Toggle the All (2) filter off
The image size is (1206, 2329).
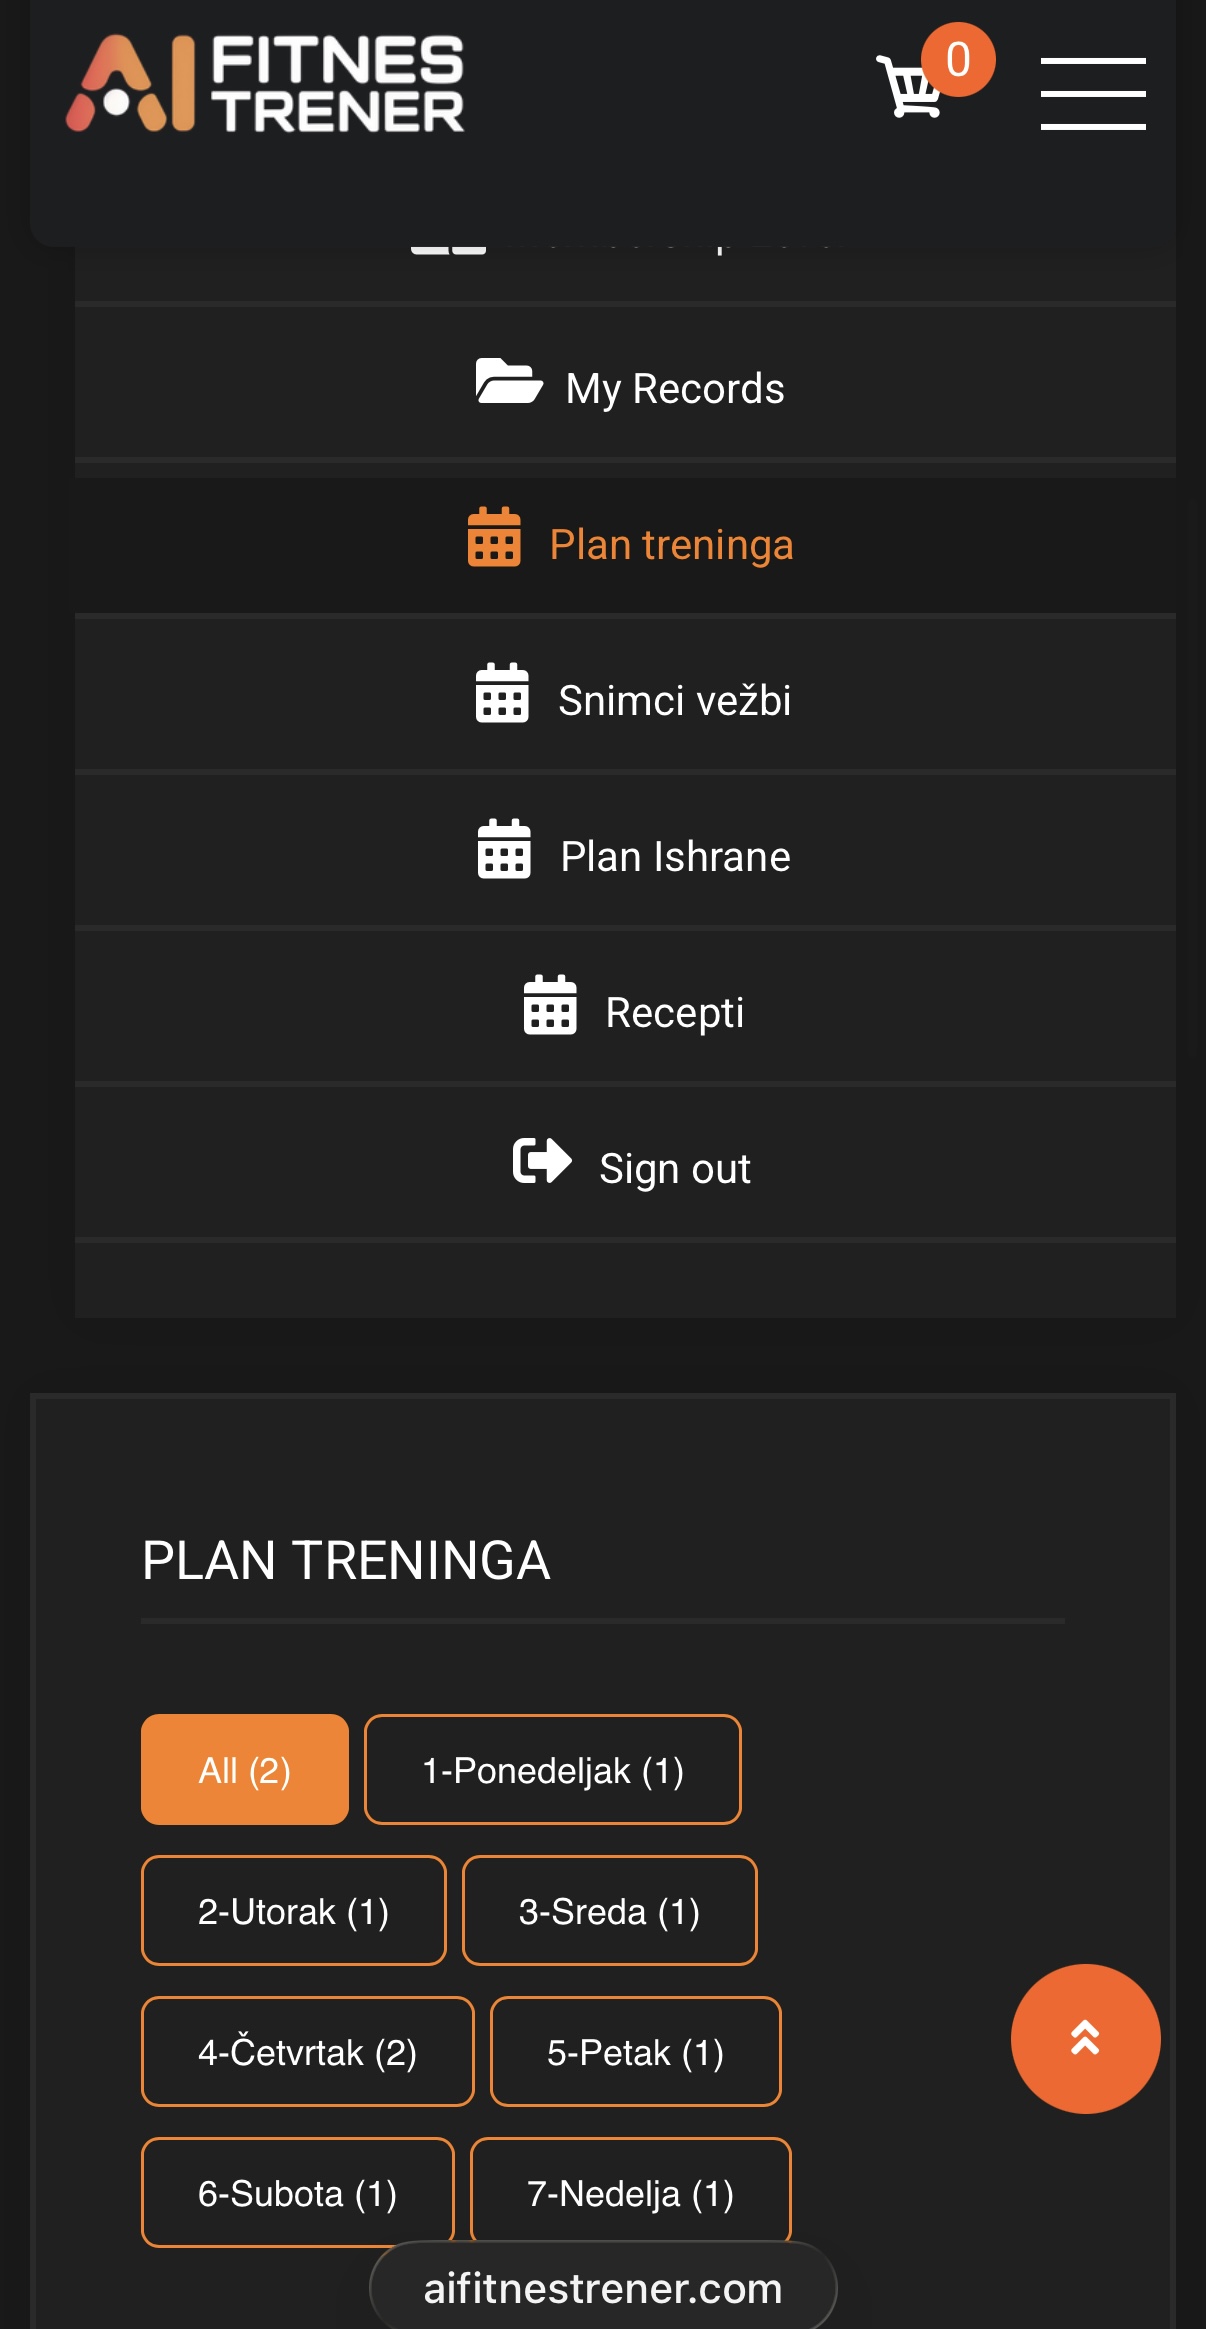244,1768
